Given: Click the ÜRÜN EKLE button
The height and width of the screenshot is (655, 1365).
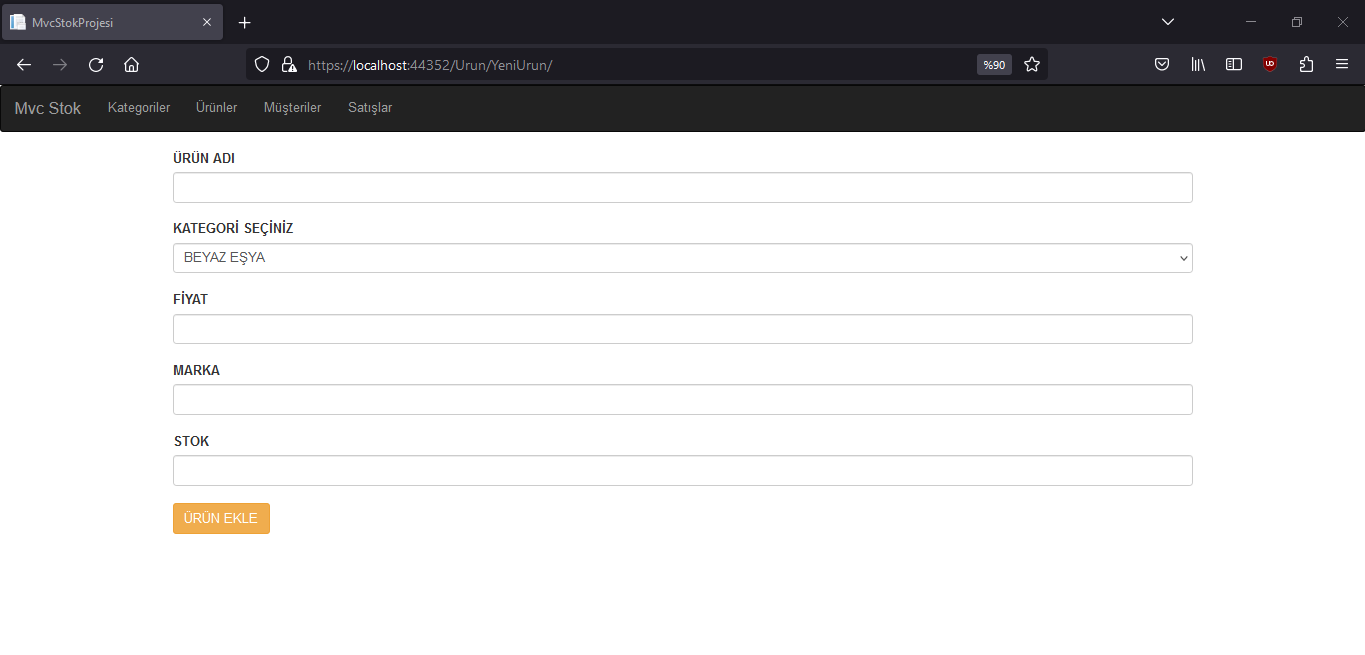Looking at the screenshot, I should 221,518.
